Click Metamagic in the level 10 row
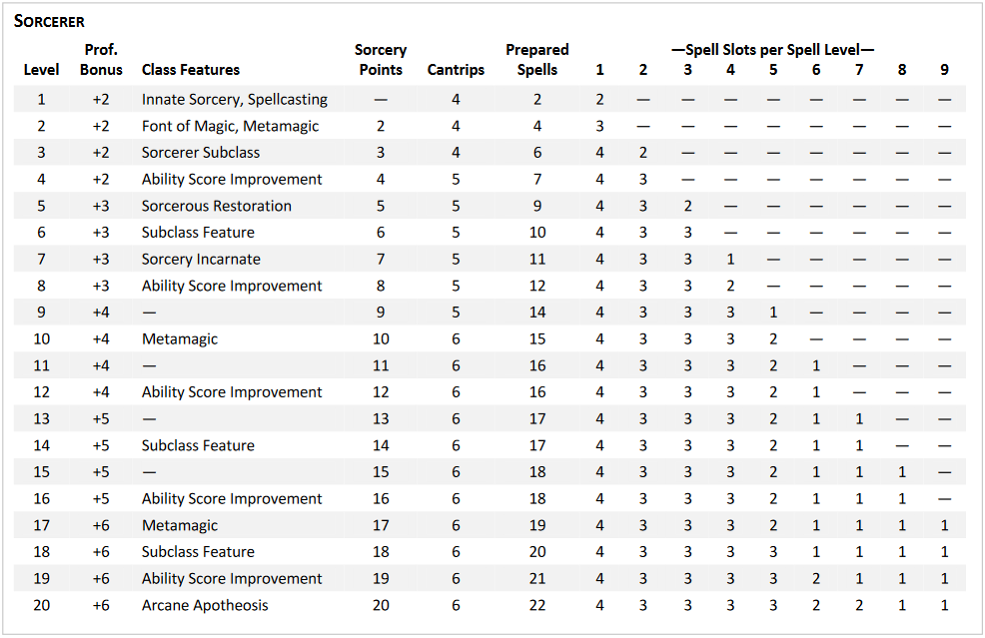This screenshot has width=985, height=638. tap(180, 339)
